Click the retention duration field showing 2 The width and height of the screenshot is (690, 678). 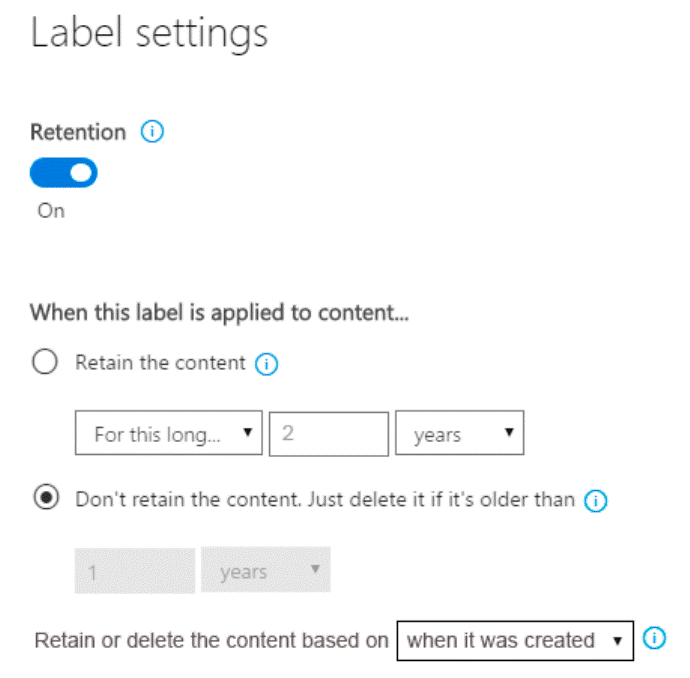tap(328, 434)
